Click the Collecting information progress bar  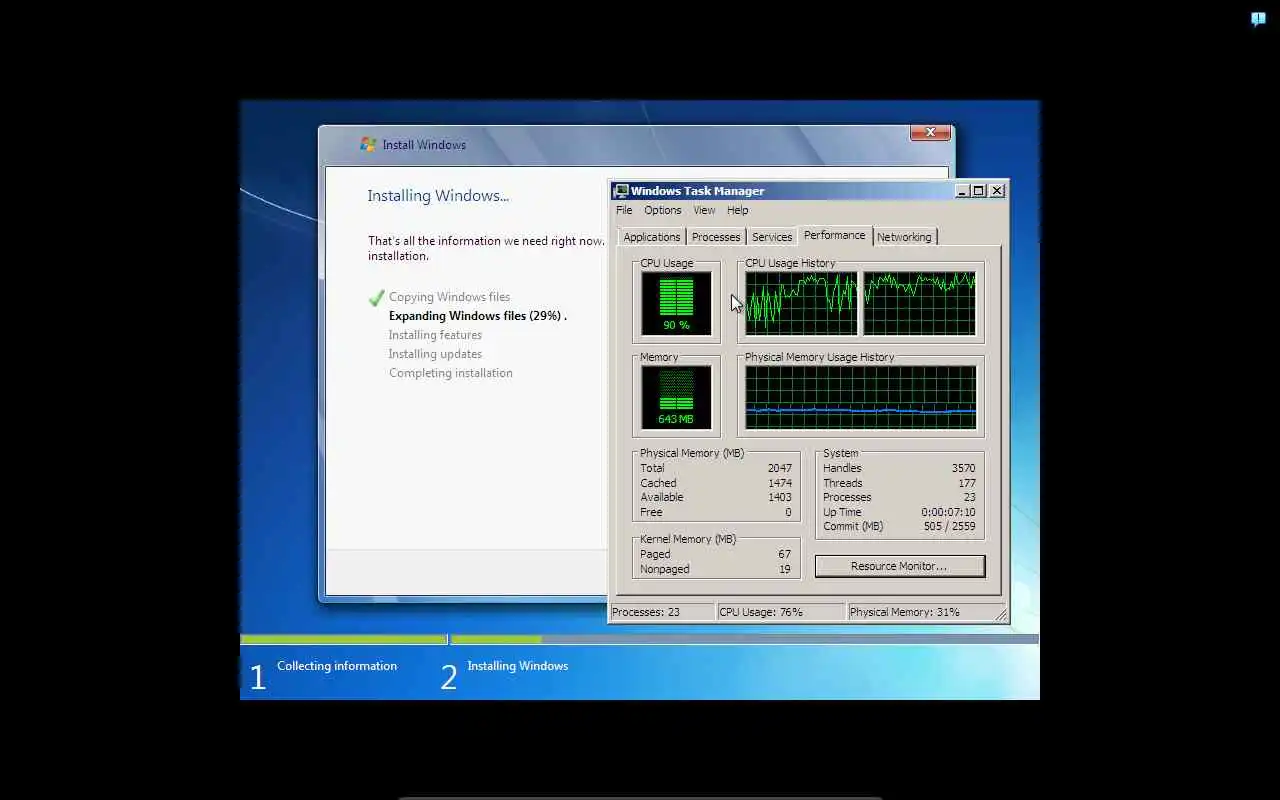tap(344, 639)
